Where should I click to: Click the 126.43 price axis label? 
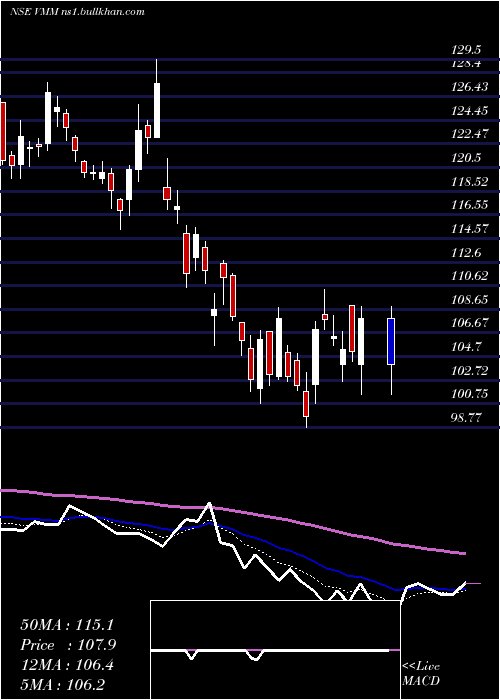(470, 87)
